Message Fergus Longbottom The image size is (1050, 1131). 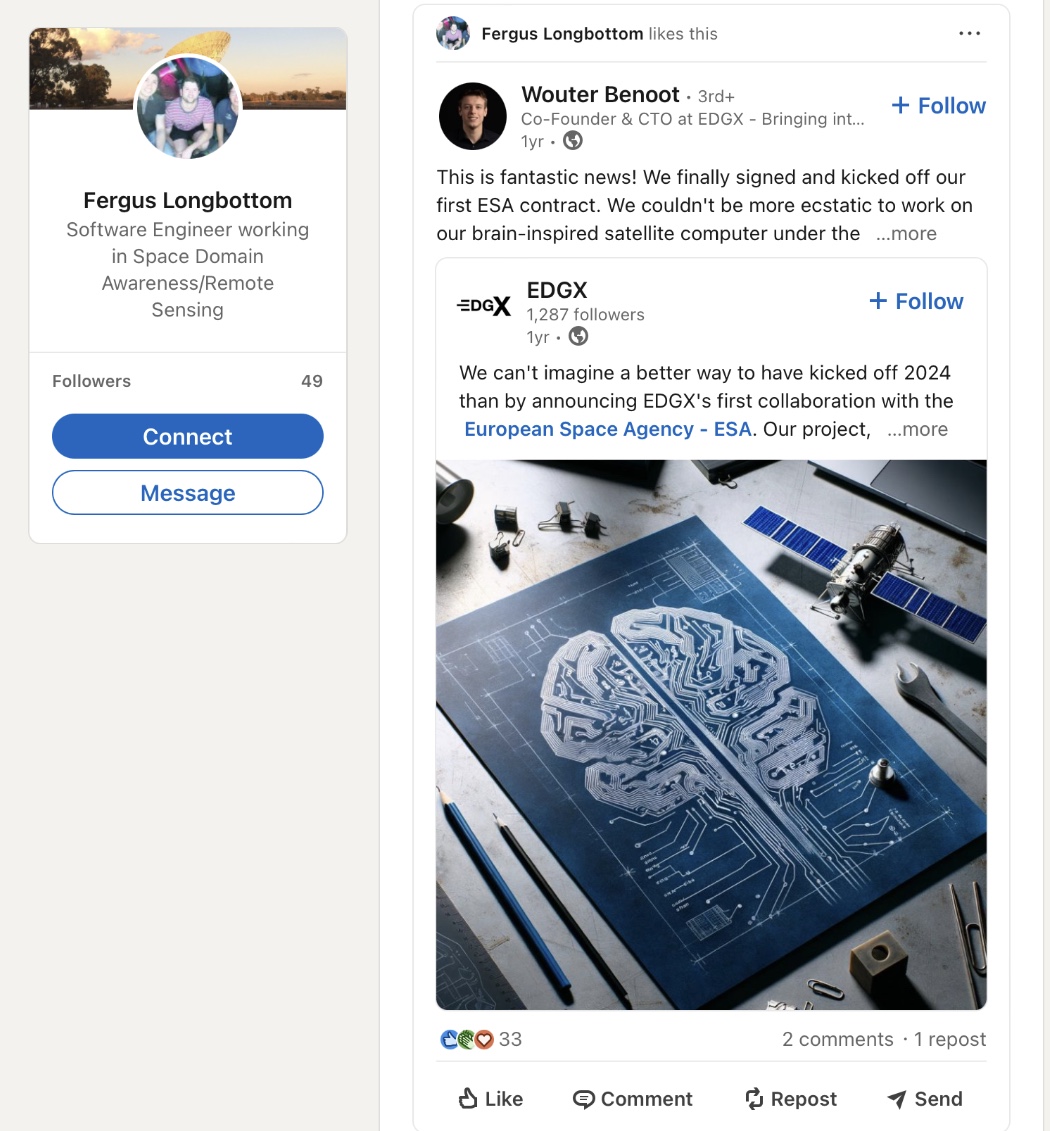[x=188, y=493]
